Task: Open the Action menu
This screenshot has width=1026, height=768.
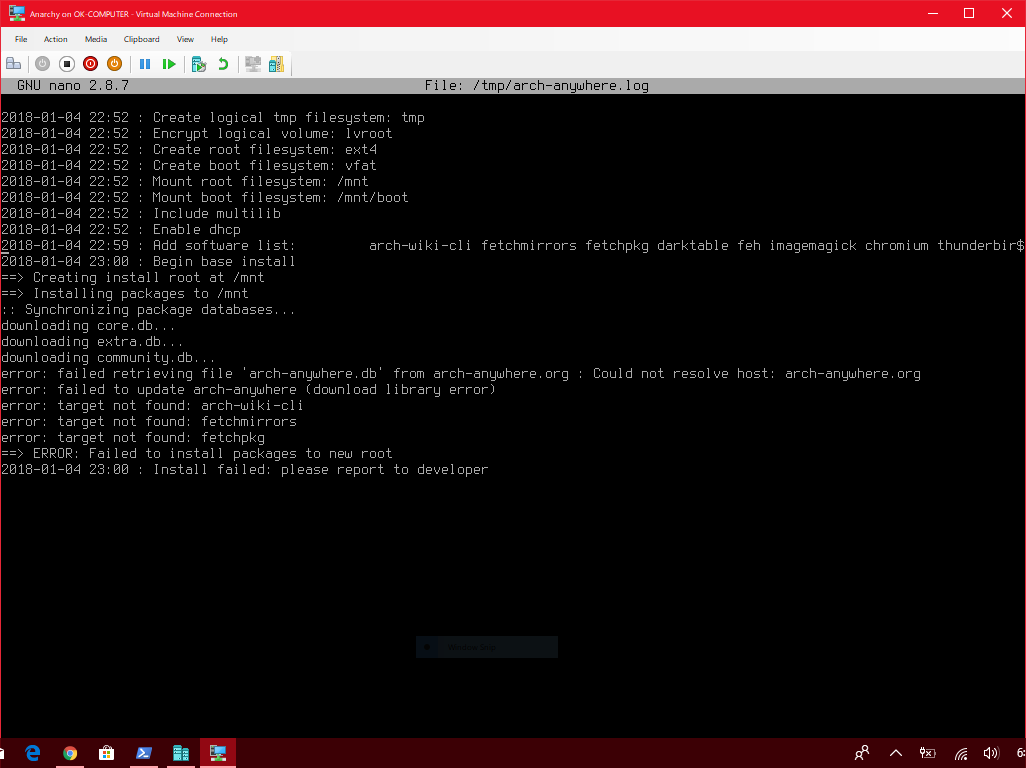Action: pyautogui.click(x=56, y=39)
